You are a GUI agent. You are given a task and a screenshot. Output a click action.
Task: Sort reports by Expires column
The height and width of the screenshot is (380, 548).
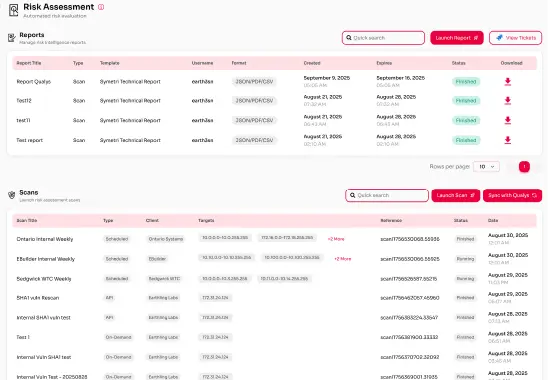[384, 63]
